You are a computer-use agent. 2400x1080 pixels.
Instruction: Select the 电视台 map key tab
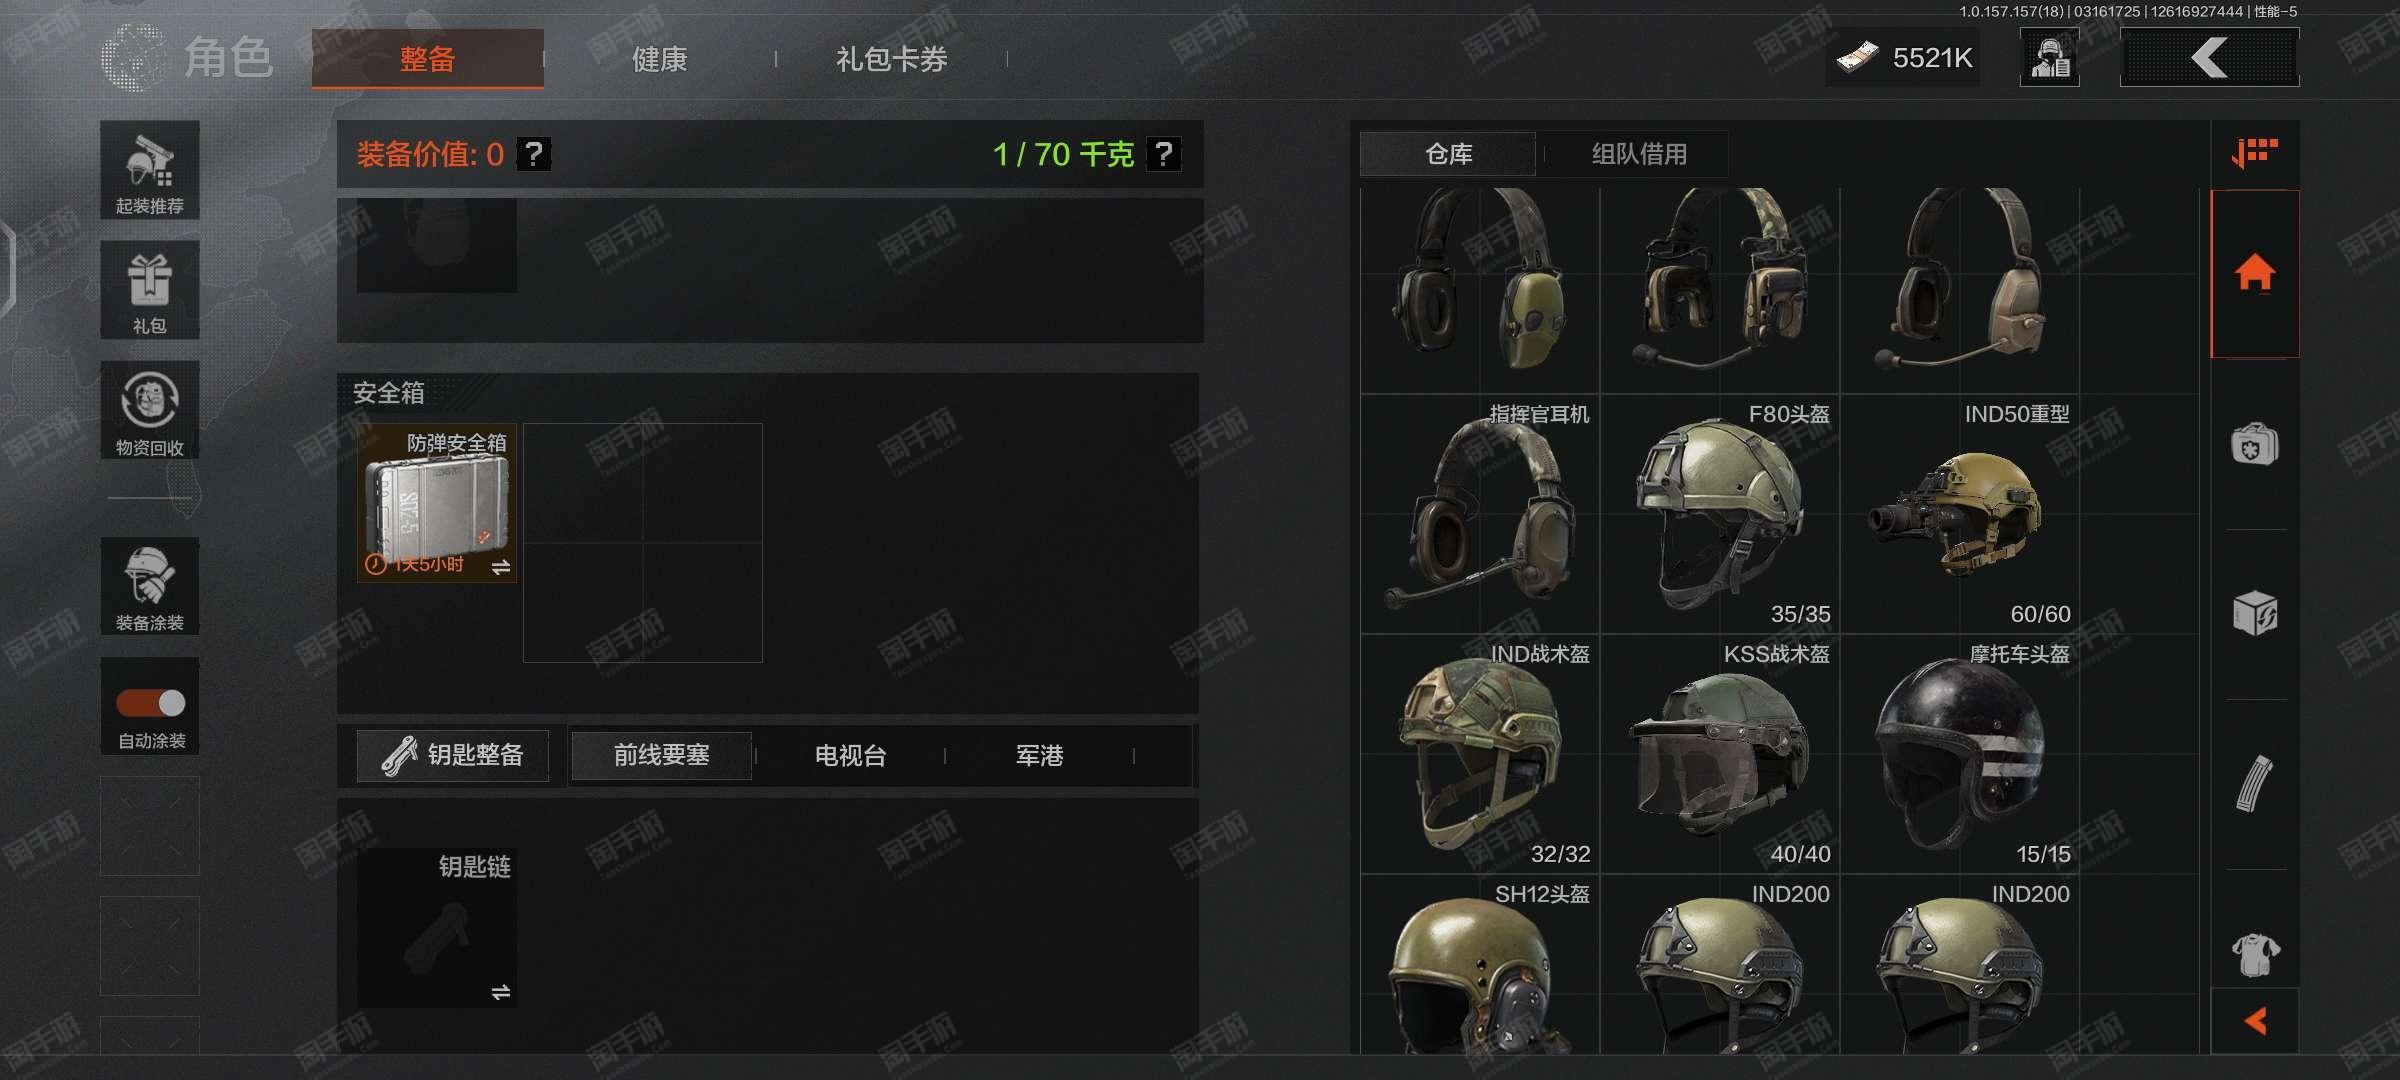coord(850,756)
